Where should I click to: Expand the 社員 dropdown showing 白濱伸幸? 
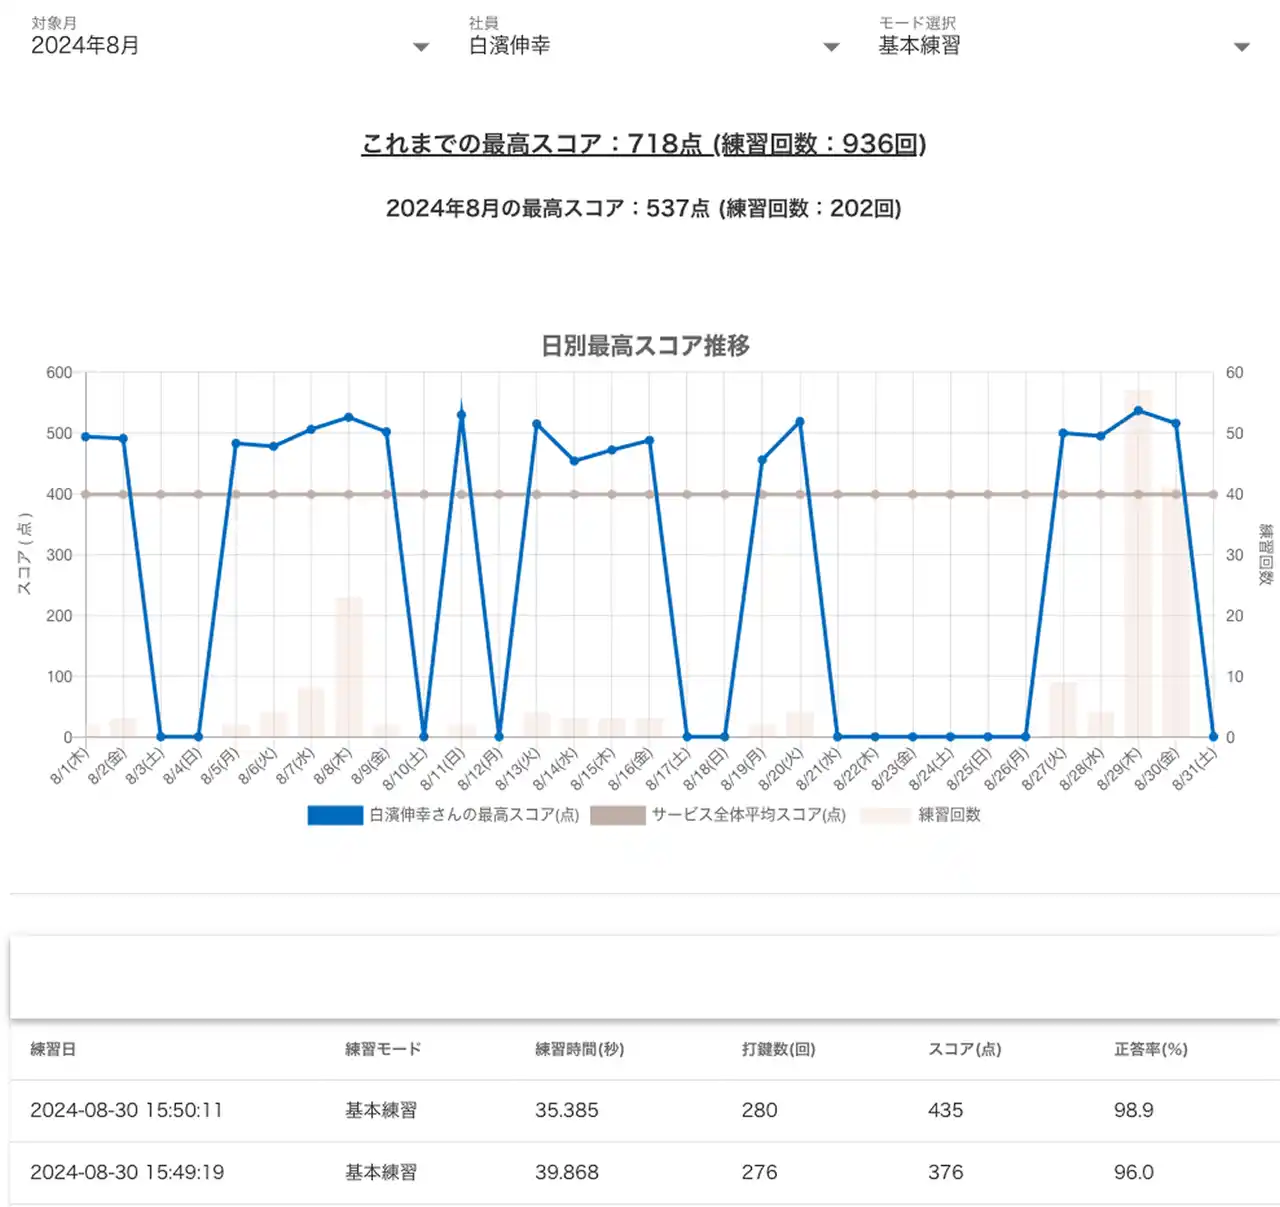pyautogui.click(x=652, y=45)
